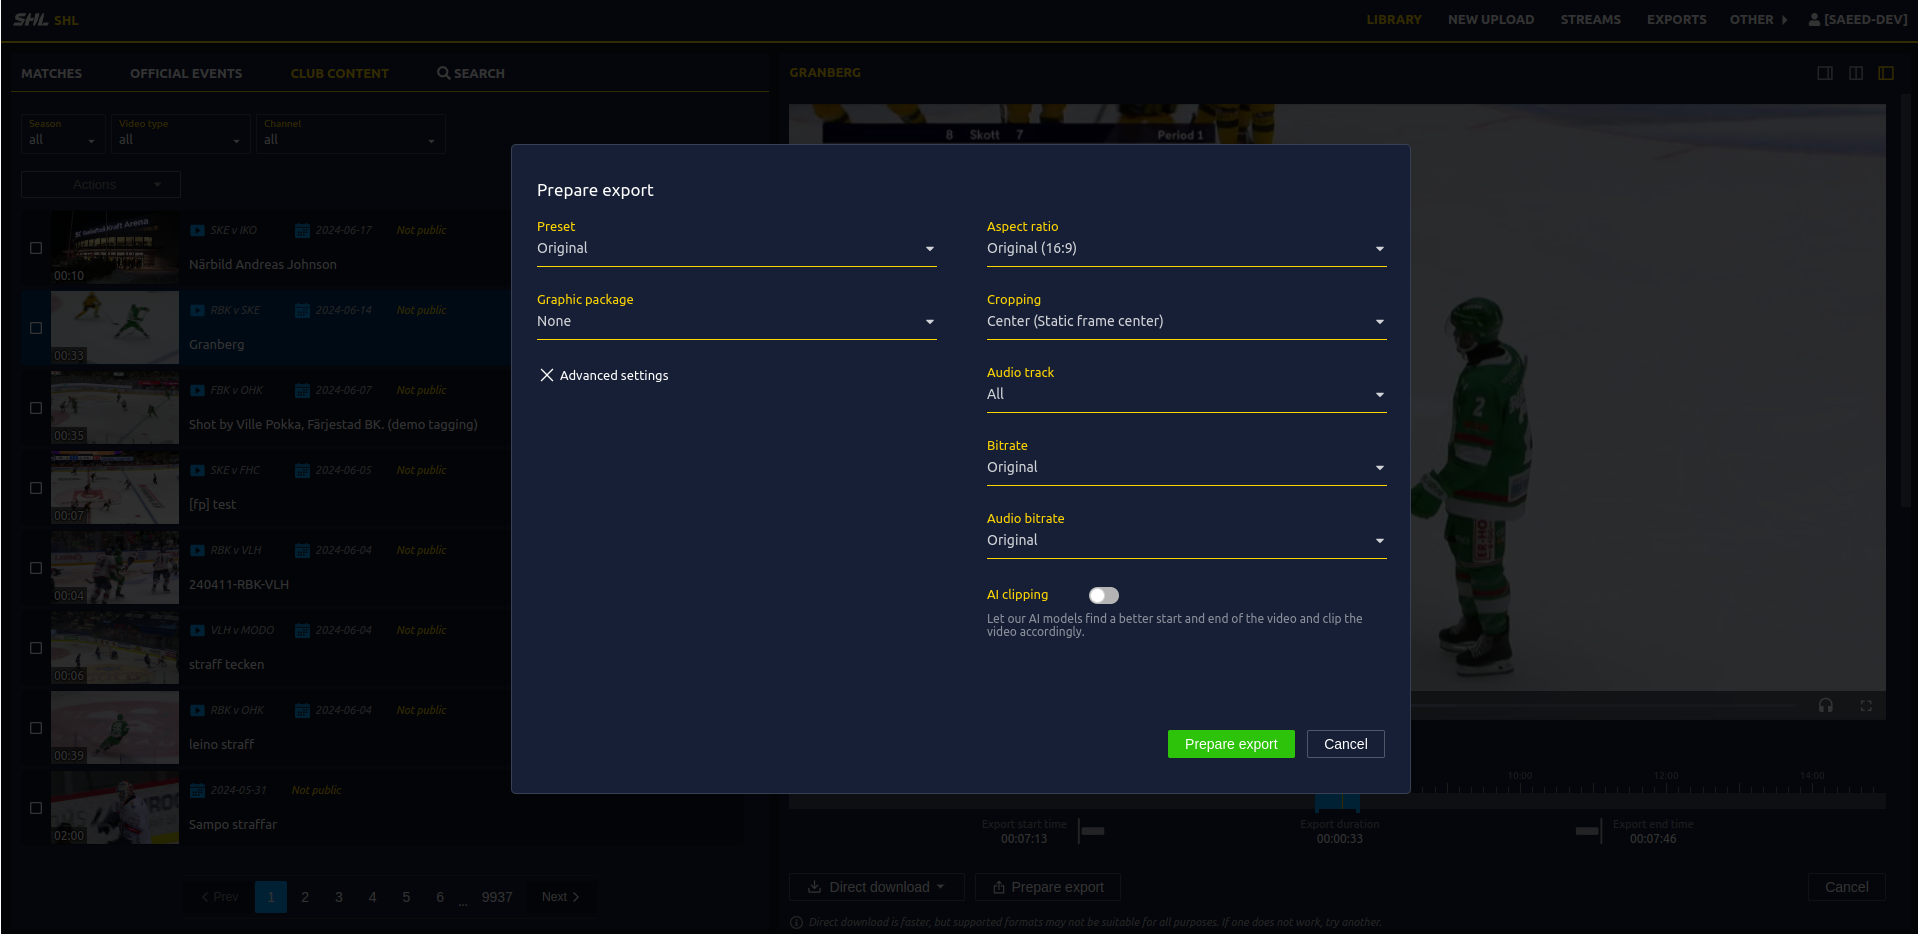
Task: Open the Preset dropdown in Prepare export
Action: coord(929,248)
